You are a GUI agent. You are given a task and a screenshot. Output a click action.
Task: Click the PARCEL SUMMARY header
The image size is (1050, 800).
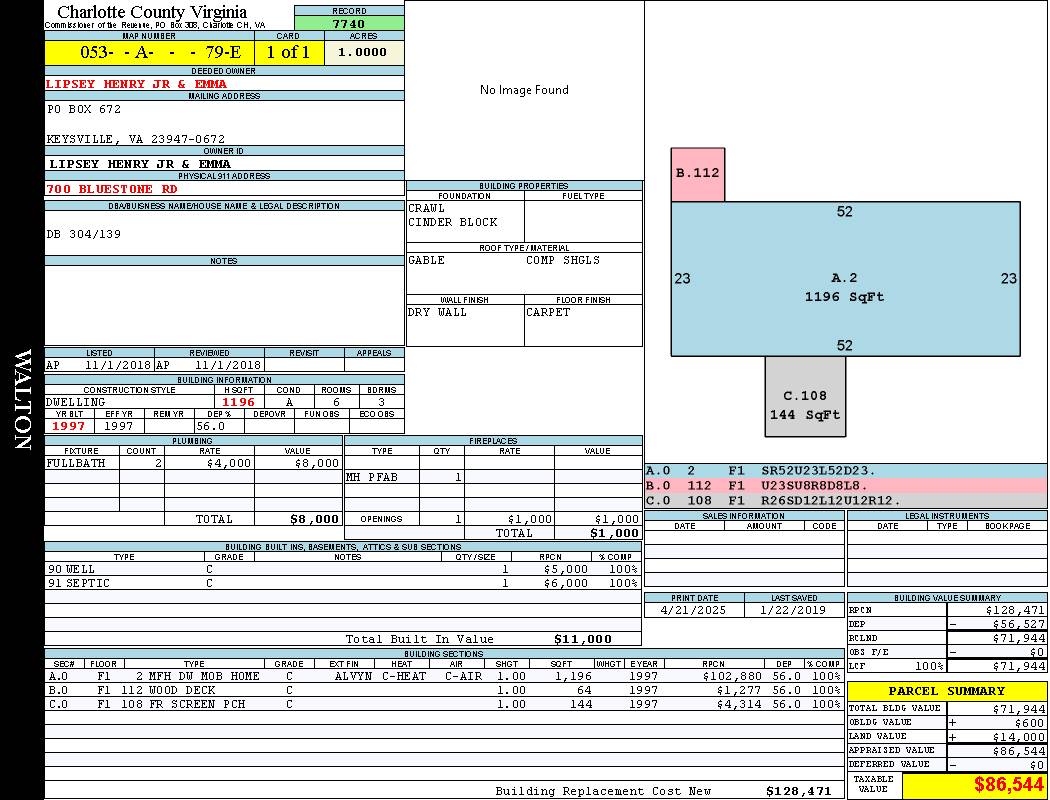[x=947, y=691]
